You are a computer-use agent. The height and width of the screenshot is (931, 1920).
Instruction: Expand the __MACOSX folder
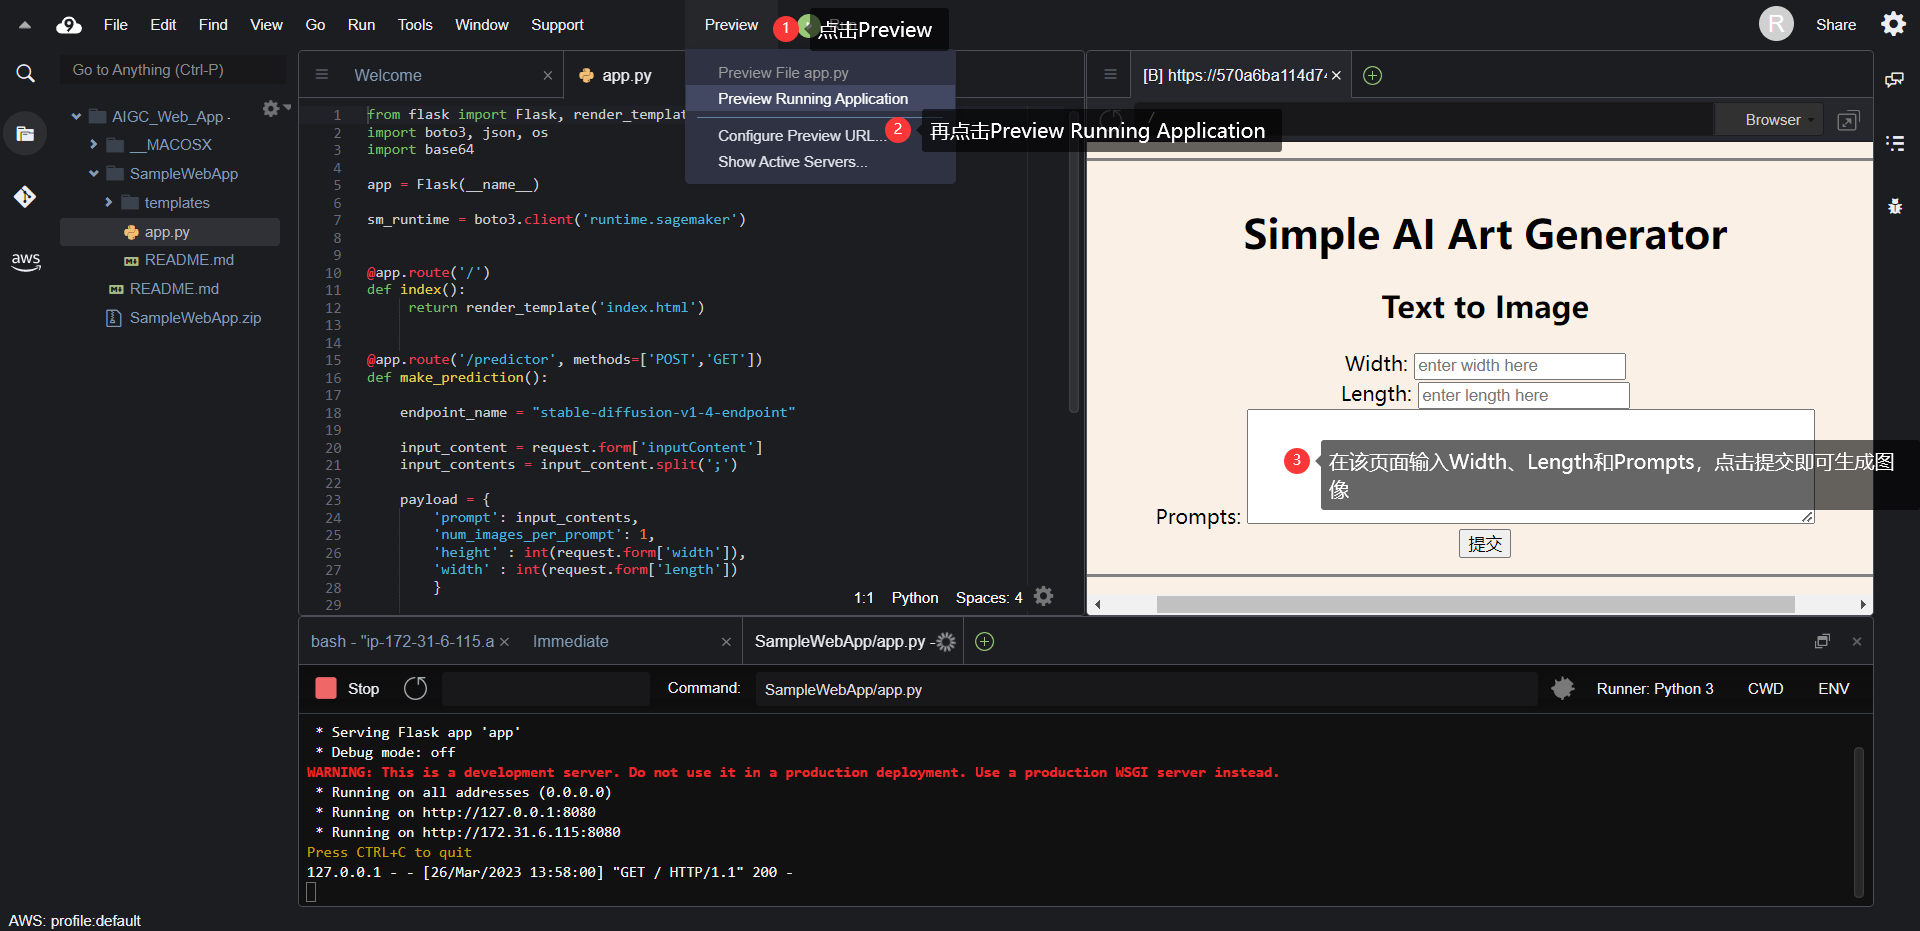point(94,145)
